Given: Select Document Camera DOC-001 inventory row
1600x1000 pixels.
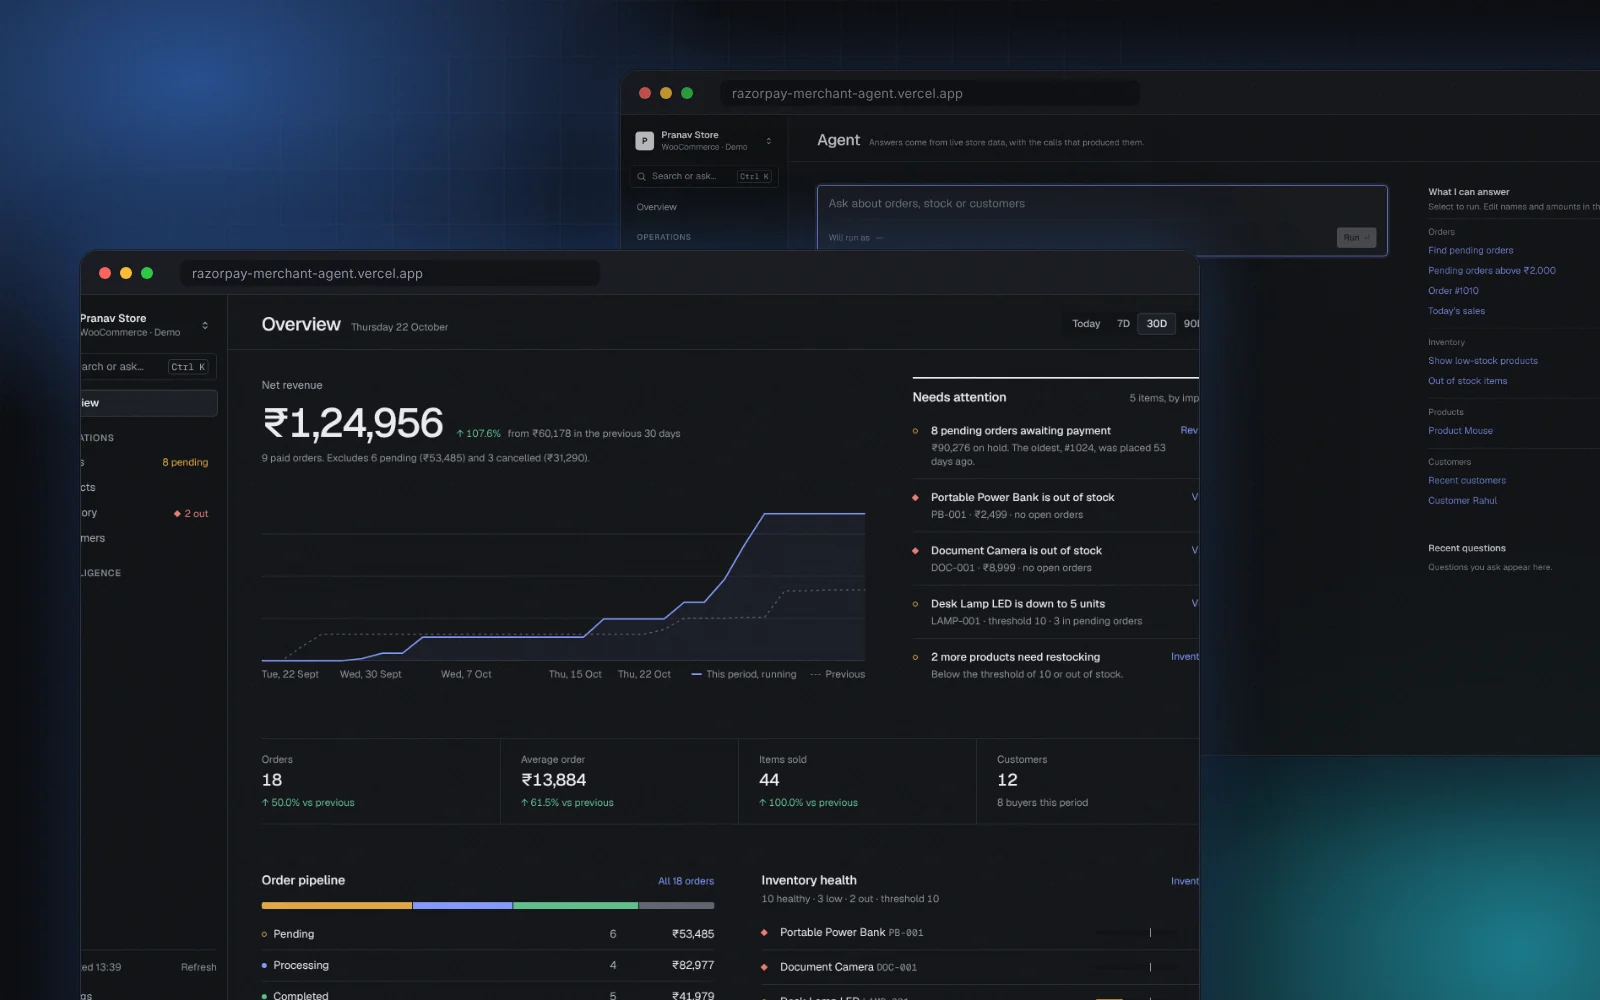Looking at the screenshot, I should coord(979,967).
